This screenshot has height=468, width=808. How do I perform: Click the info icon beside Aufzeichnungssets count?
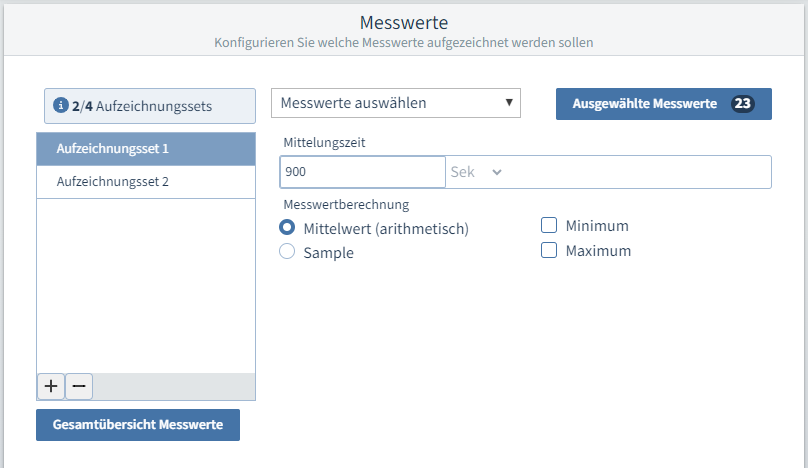(x=61, y=105)
